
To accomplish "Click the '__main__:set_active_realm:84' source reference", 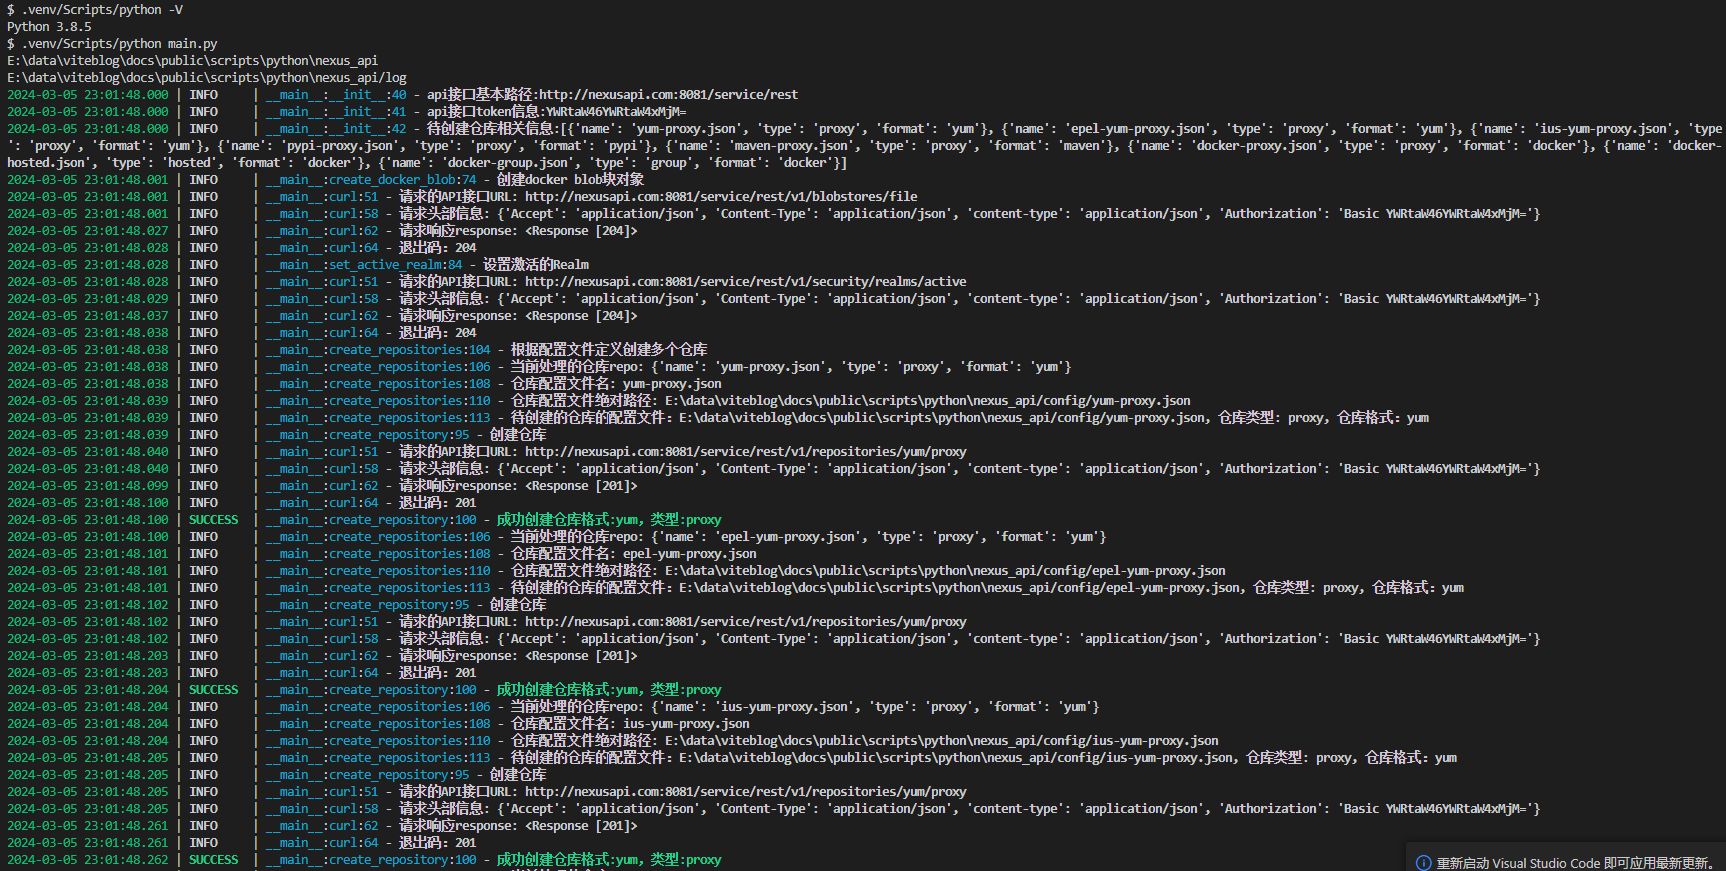I will [x=364, y=265].
